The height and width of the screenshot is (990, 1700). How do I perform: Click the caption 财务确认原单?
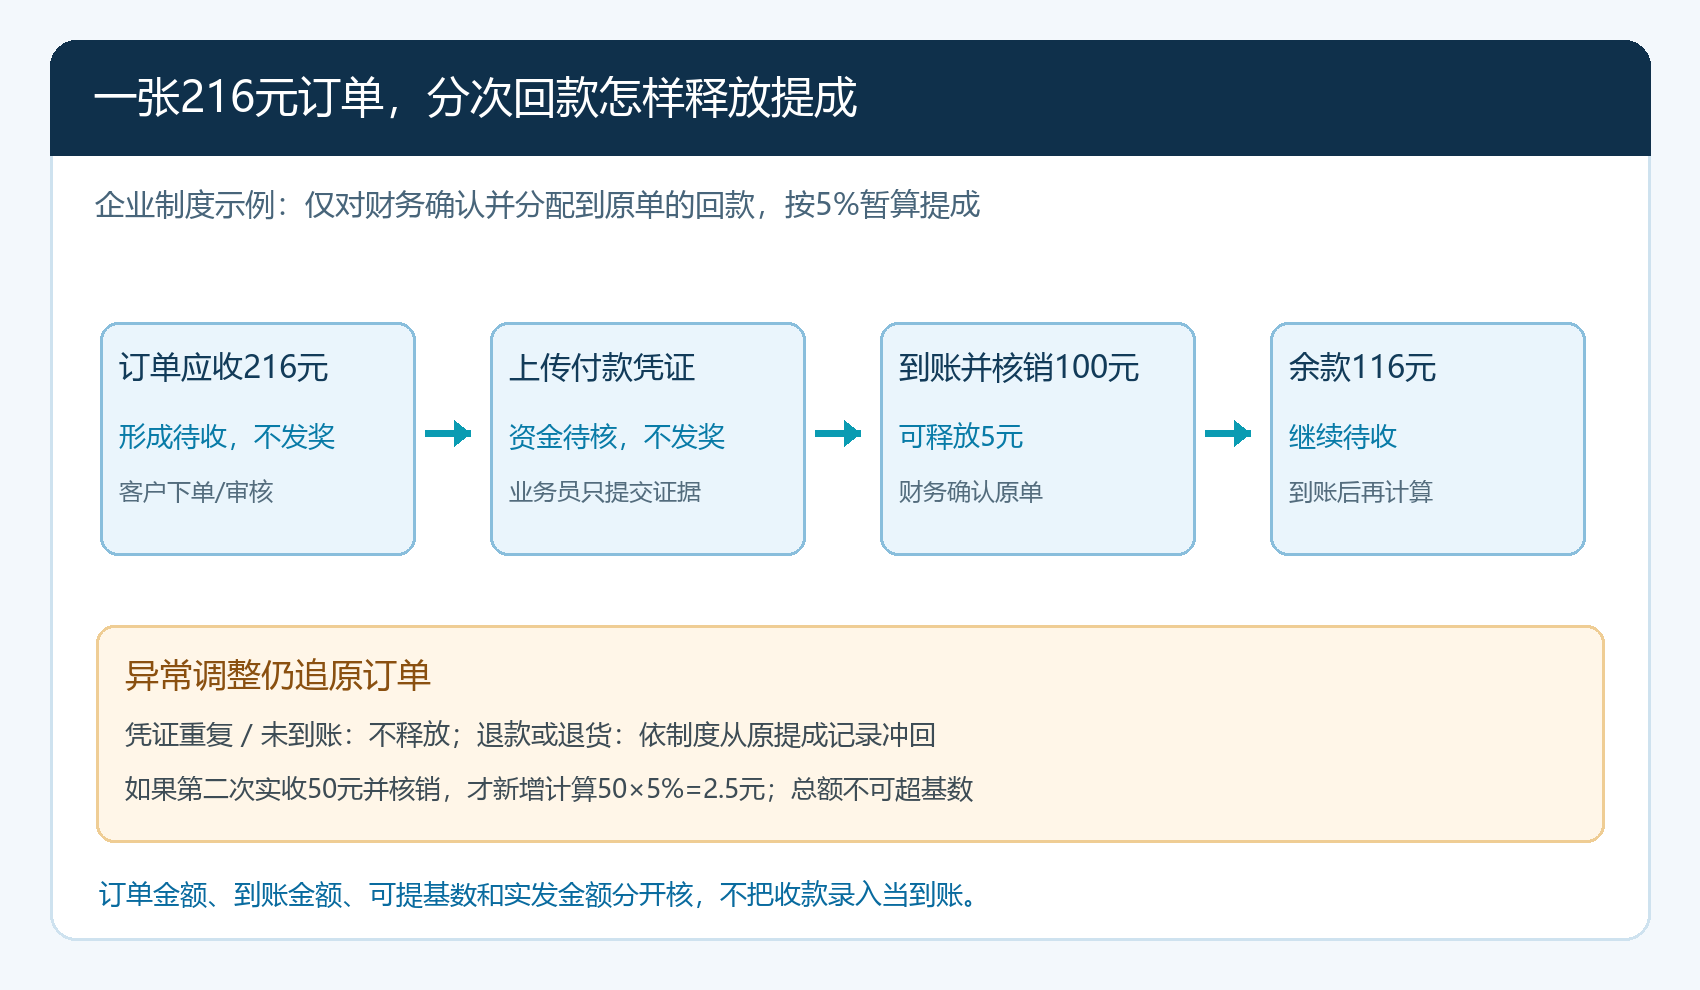coord(971,492)
